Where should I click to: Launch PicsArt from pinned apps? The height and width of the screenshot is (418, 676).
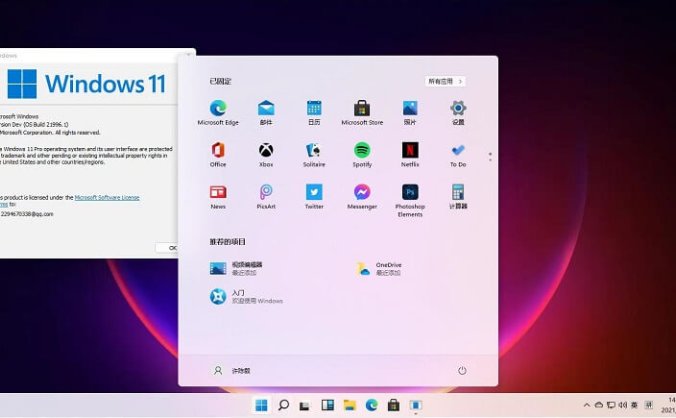[266, 197]
